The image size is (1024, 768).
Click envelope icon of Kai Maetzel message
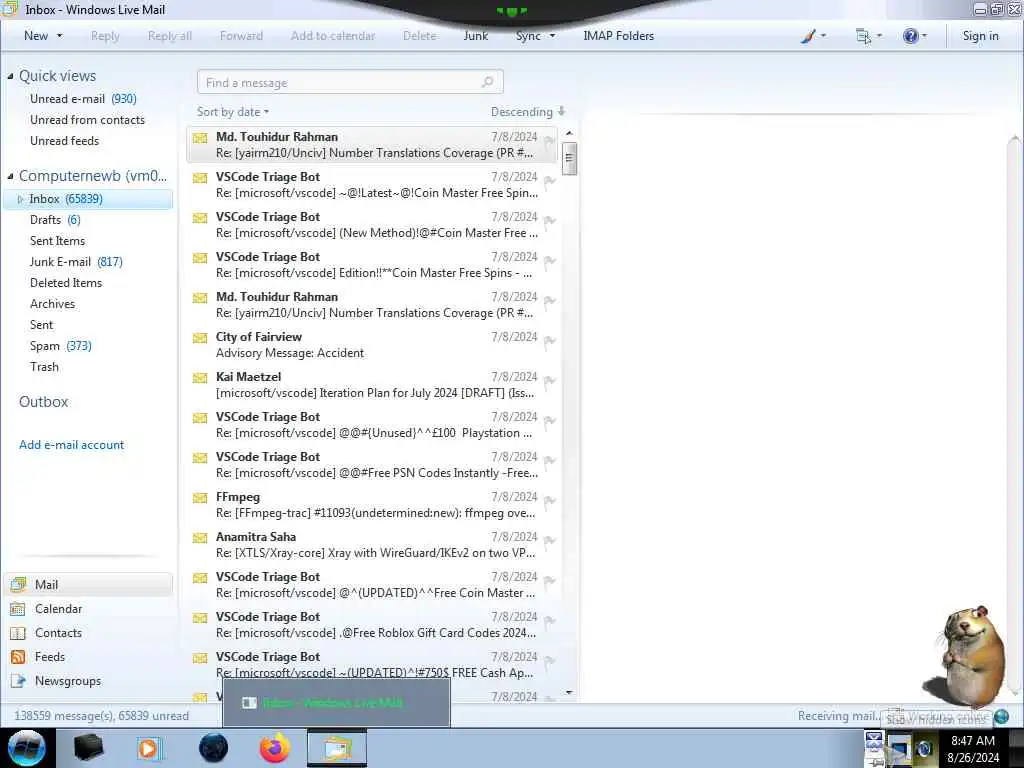coord(200,378)
